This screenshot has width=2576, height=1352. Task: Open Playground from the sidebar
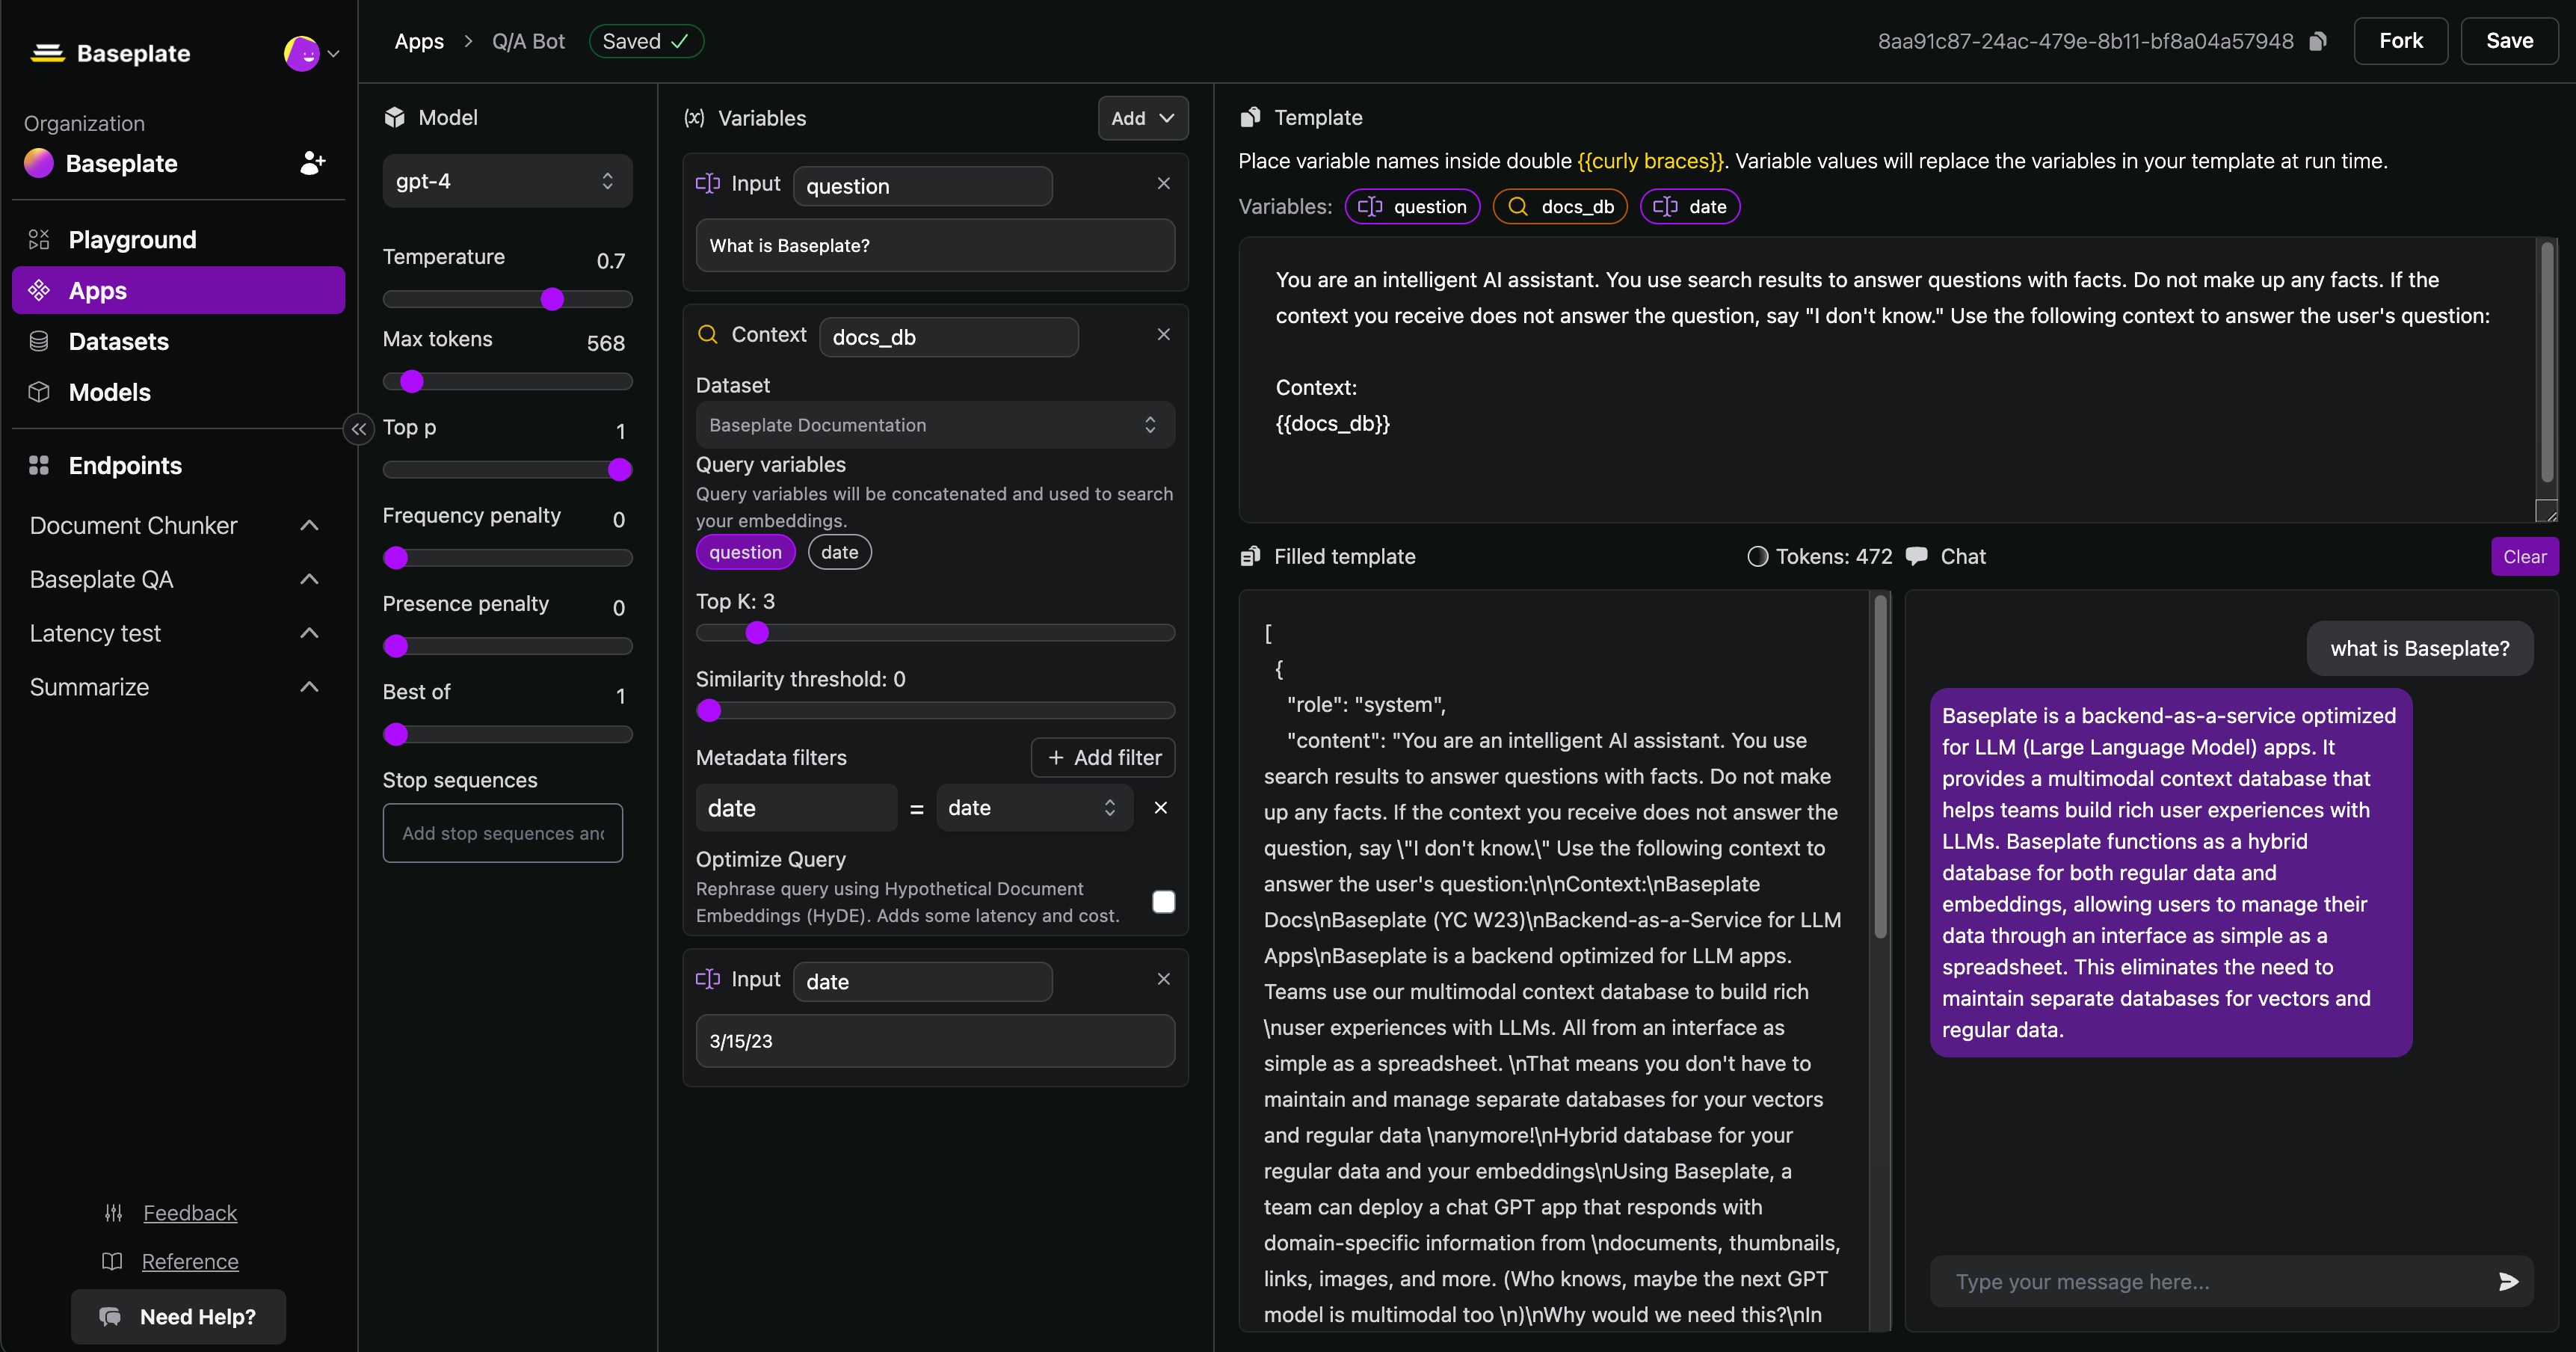[132, 240]
